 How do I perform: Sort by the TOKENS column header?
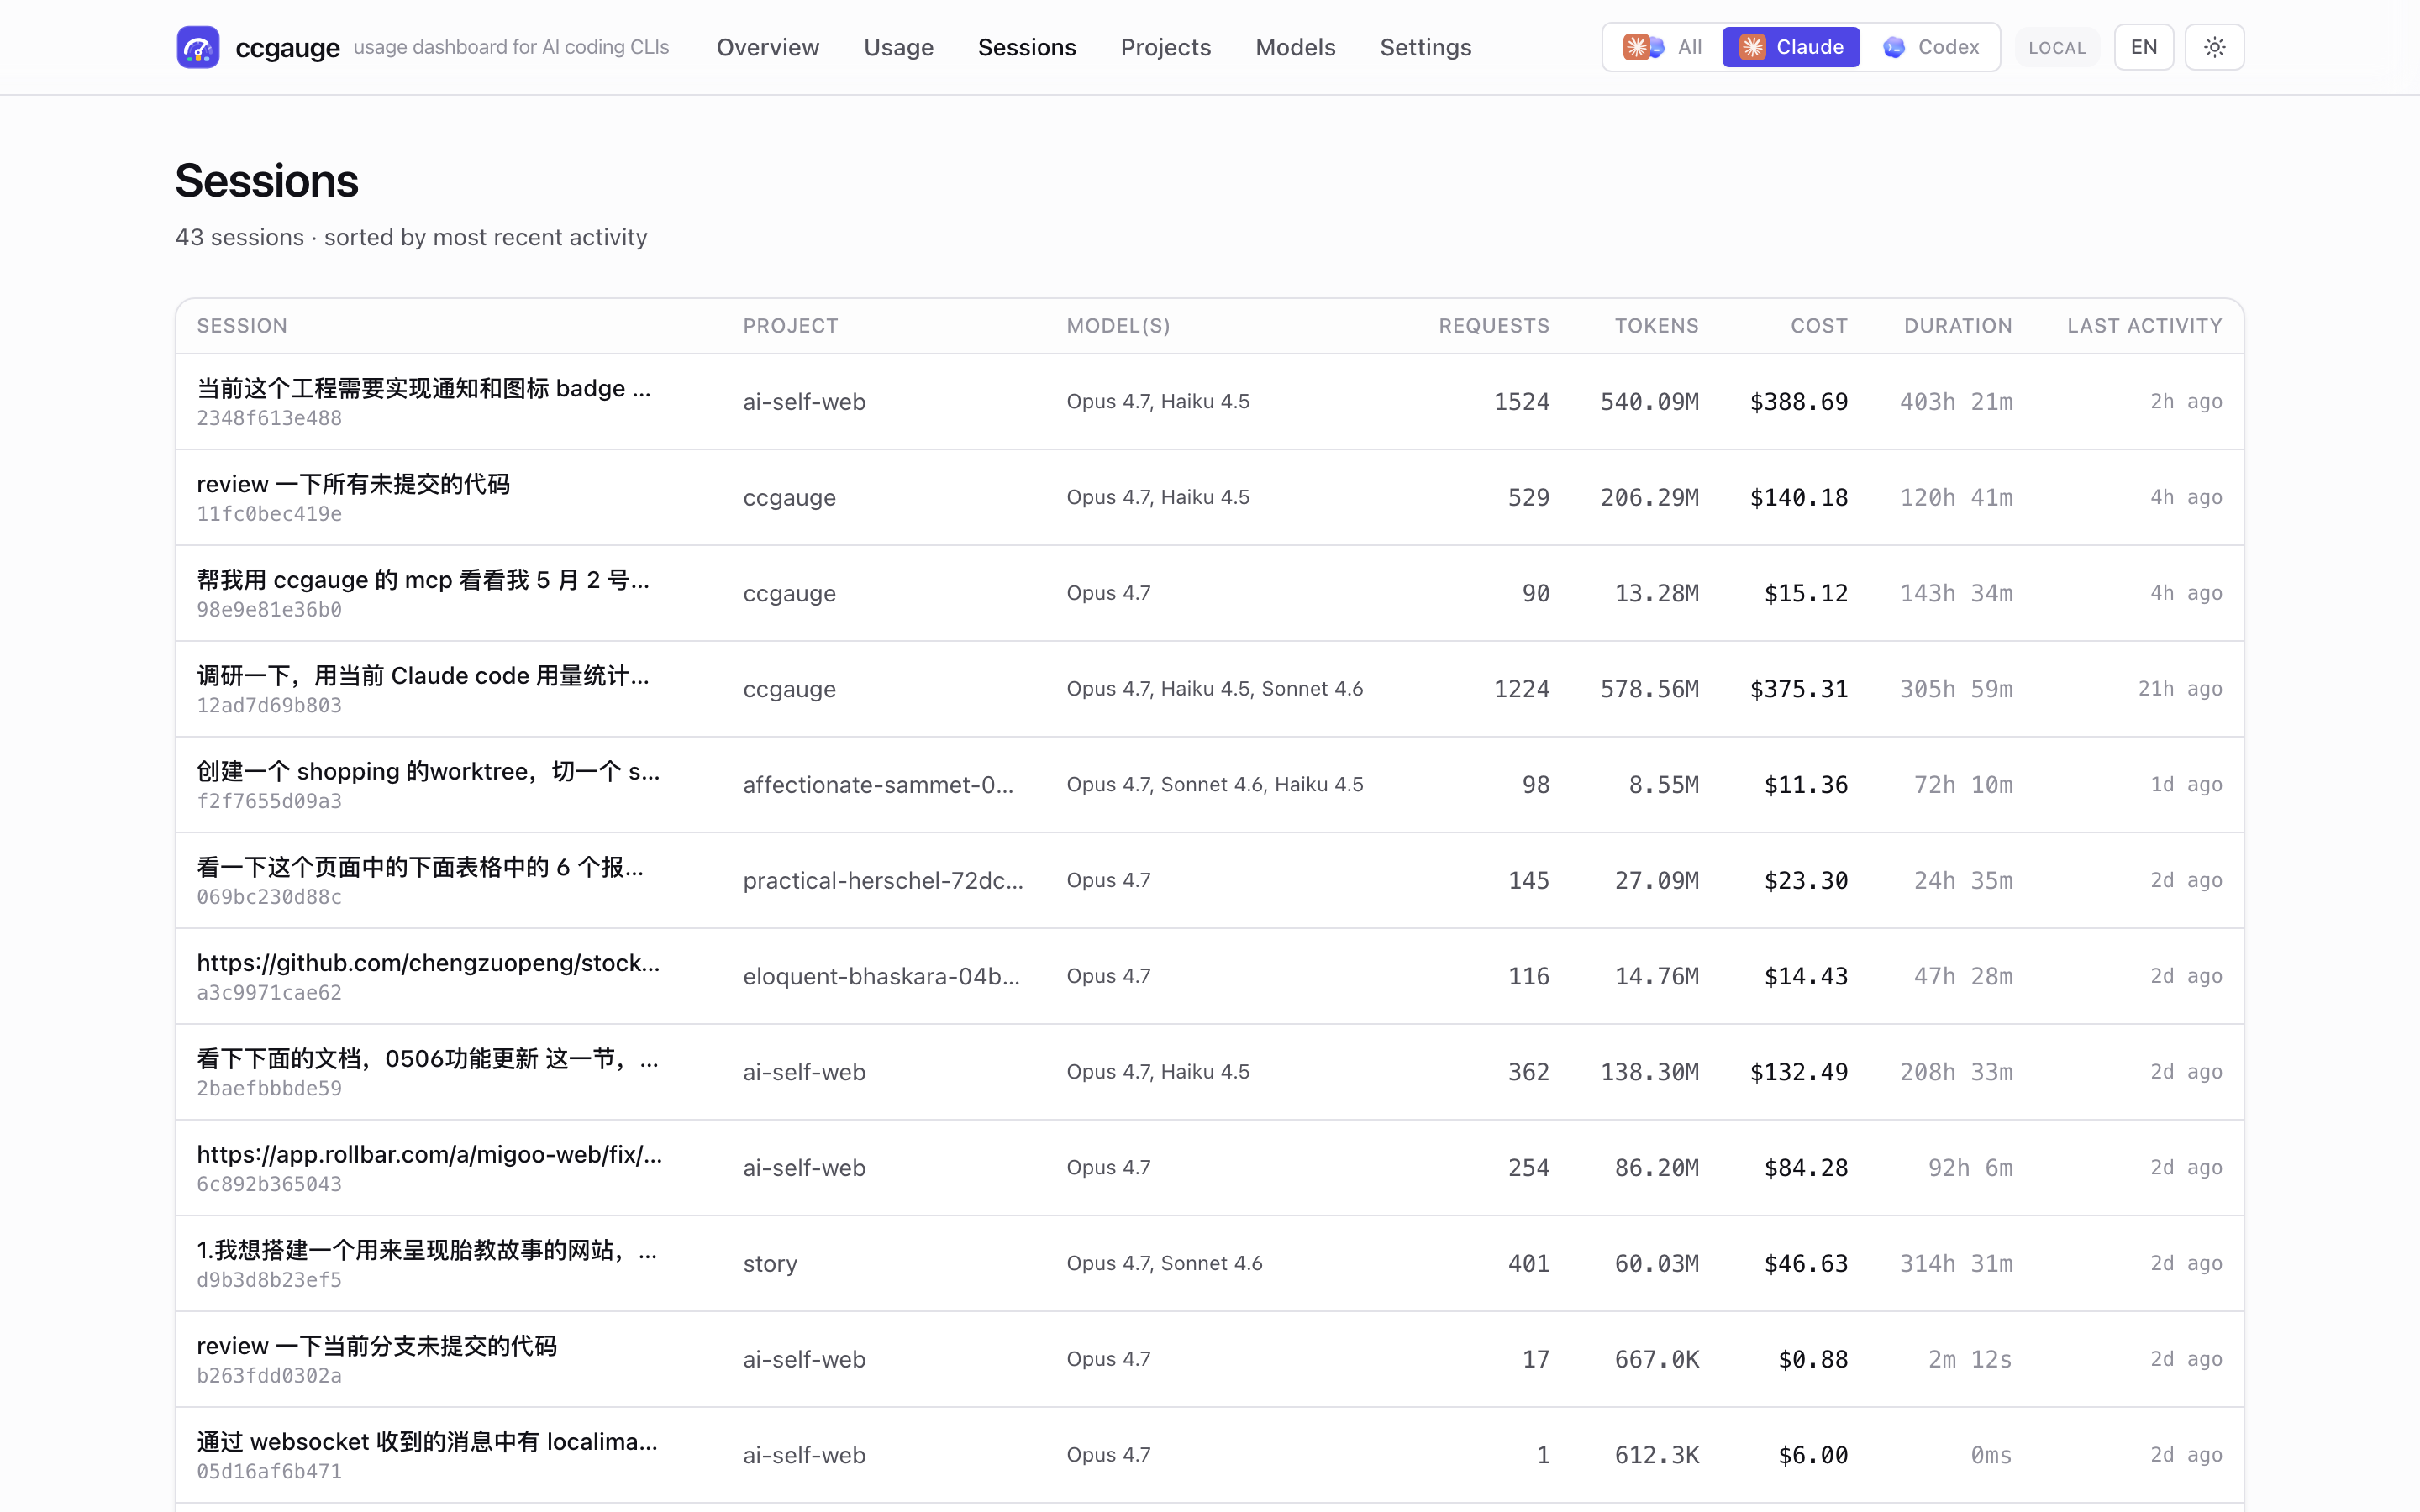coord(1656,326)
